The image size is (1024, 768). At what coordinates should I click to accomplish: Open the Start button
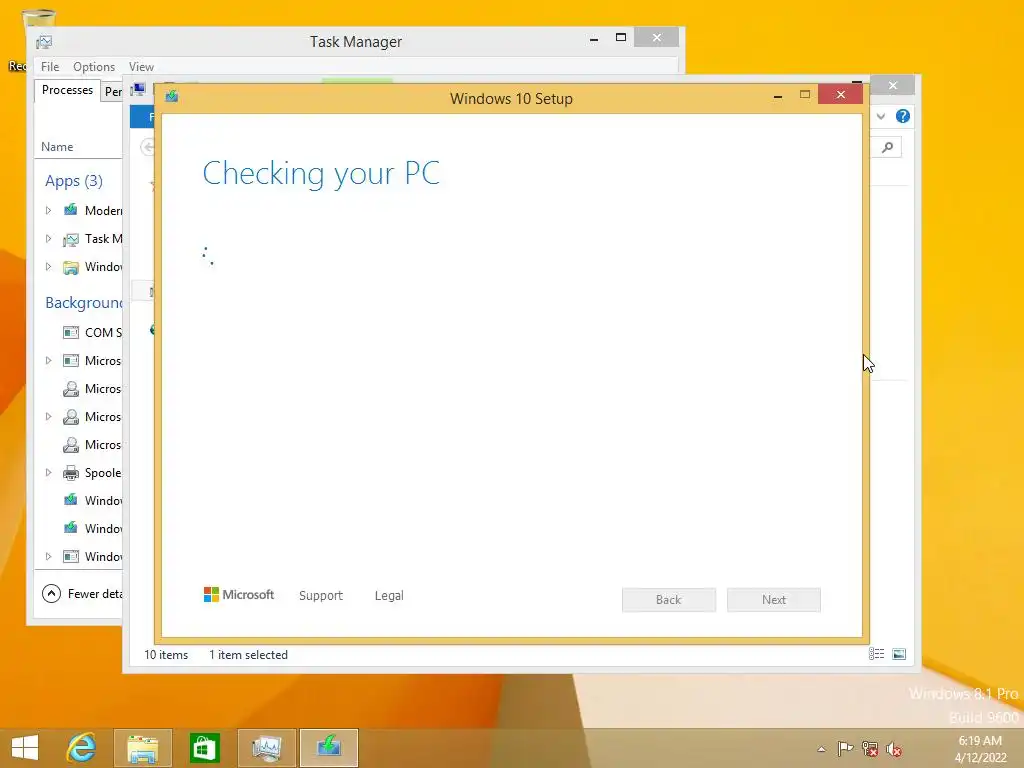click(x=25, y=748)
